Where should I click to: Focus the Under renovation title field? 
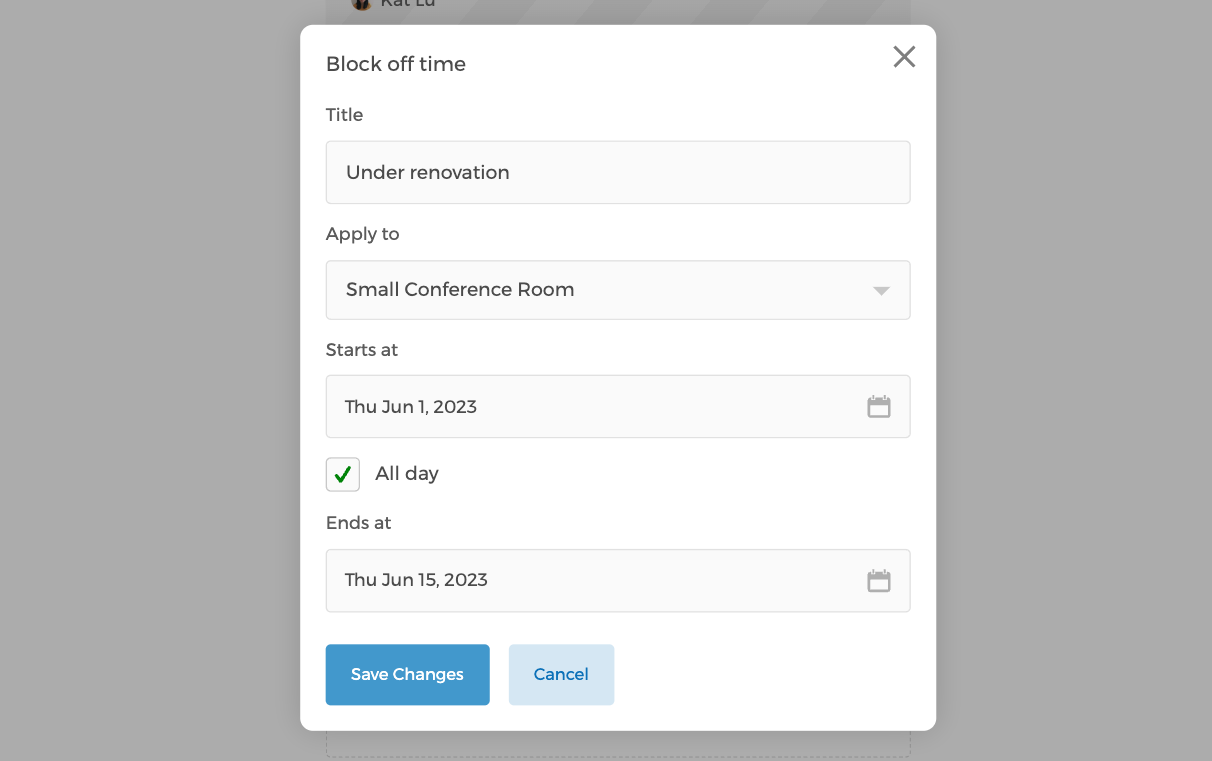tap(617, 172)
